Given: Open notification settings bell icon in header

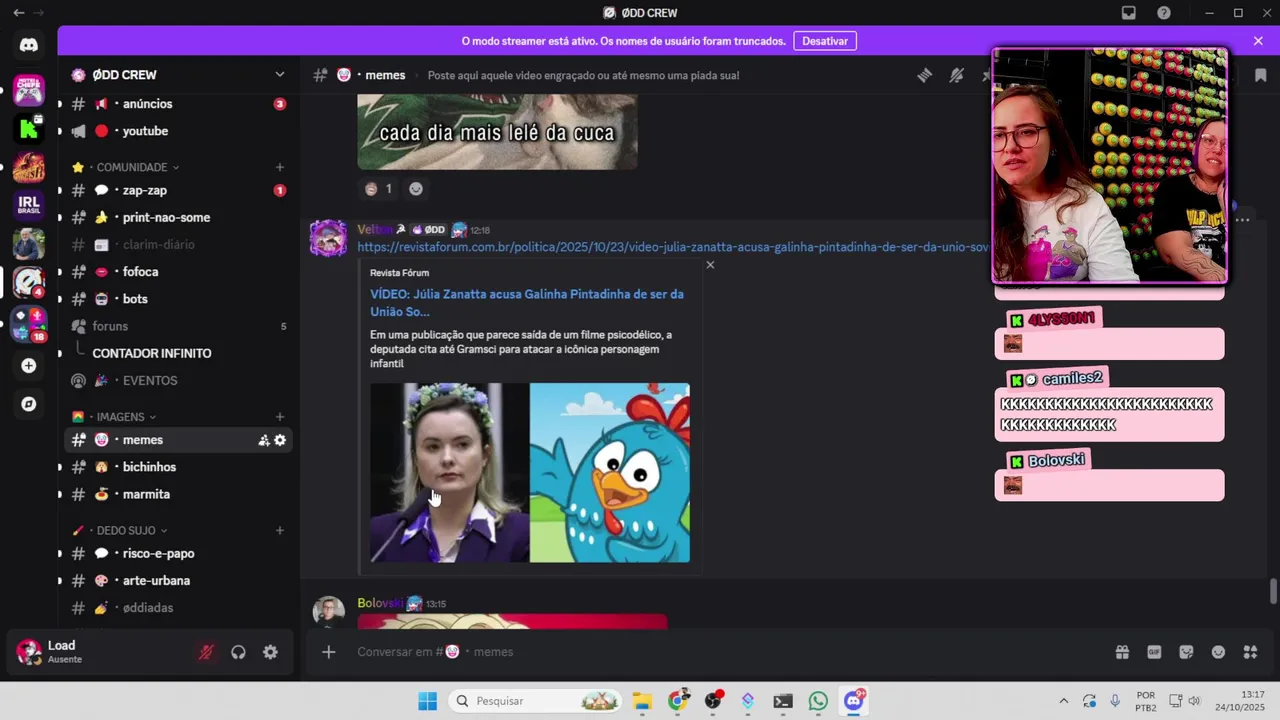Looking at the screenshot, I should coord(957,75).
